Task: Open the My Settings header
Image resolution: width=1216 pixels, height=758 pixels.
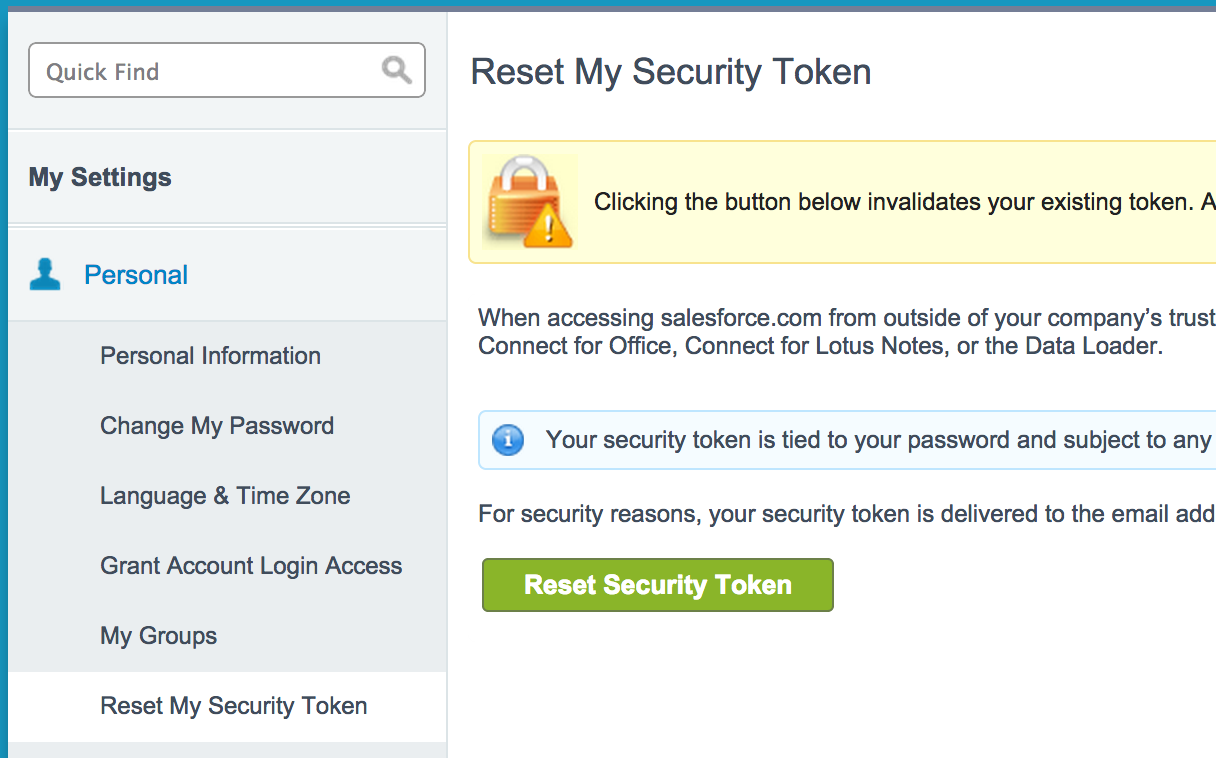Action: [x=100, y=177]
